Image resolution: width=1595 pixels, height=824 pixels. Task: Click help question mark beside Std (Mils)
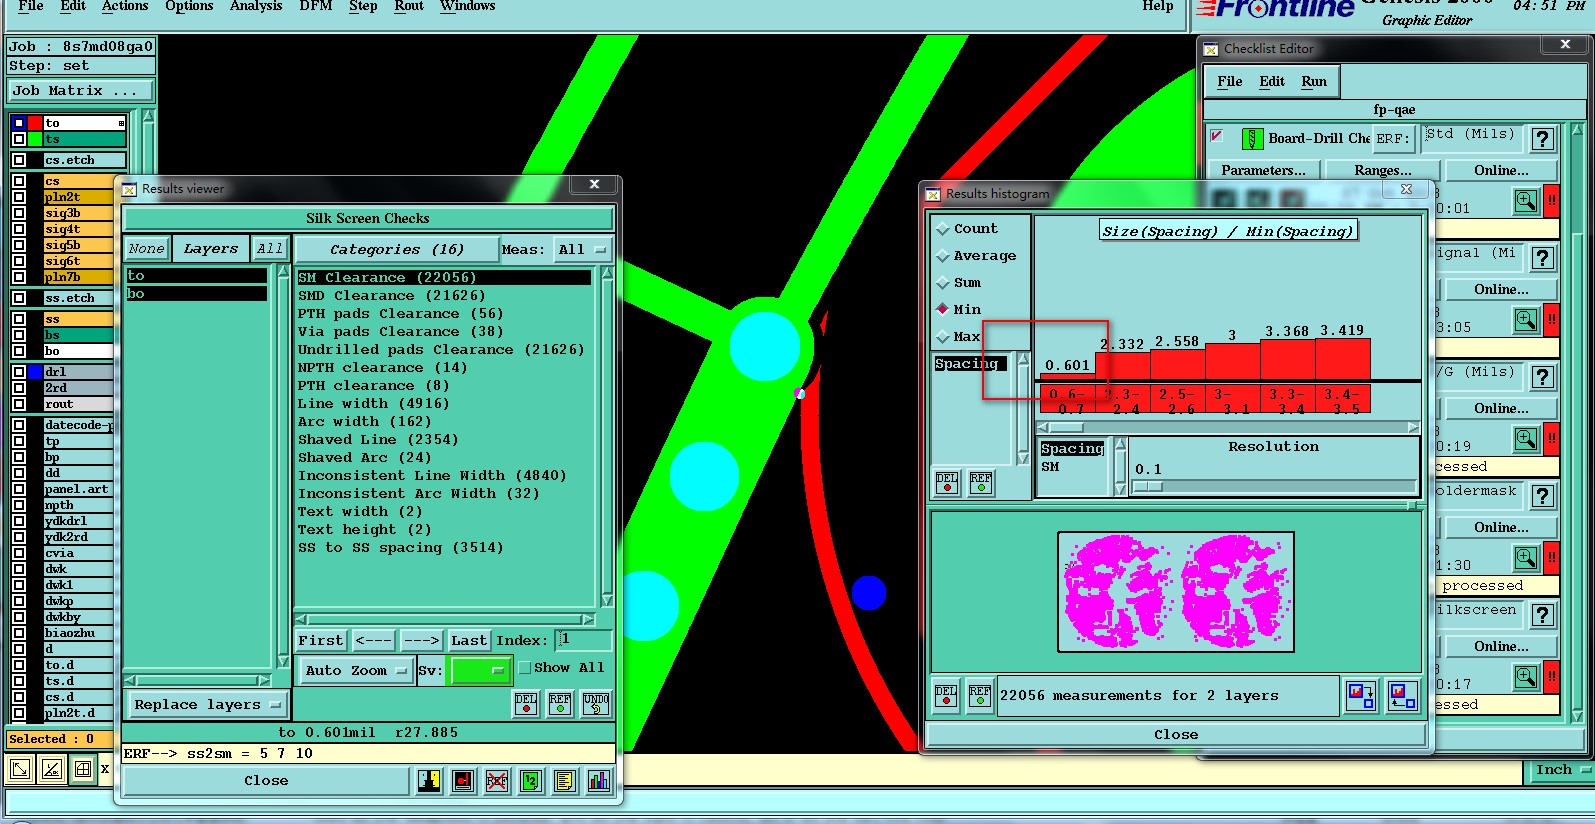(1543, 139)
